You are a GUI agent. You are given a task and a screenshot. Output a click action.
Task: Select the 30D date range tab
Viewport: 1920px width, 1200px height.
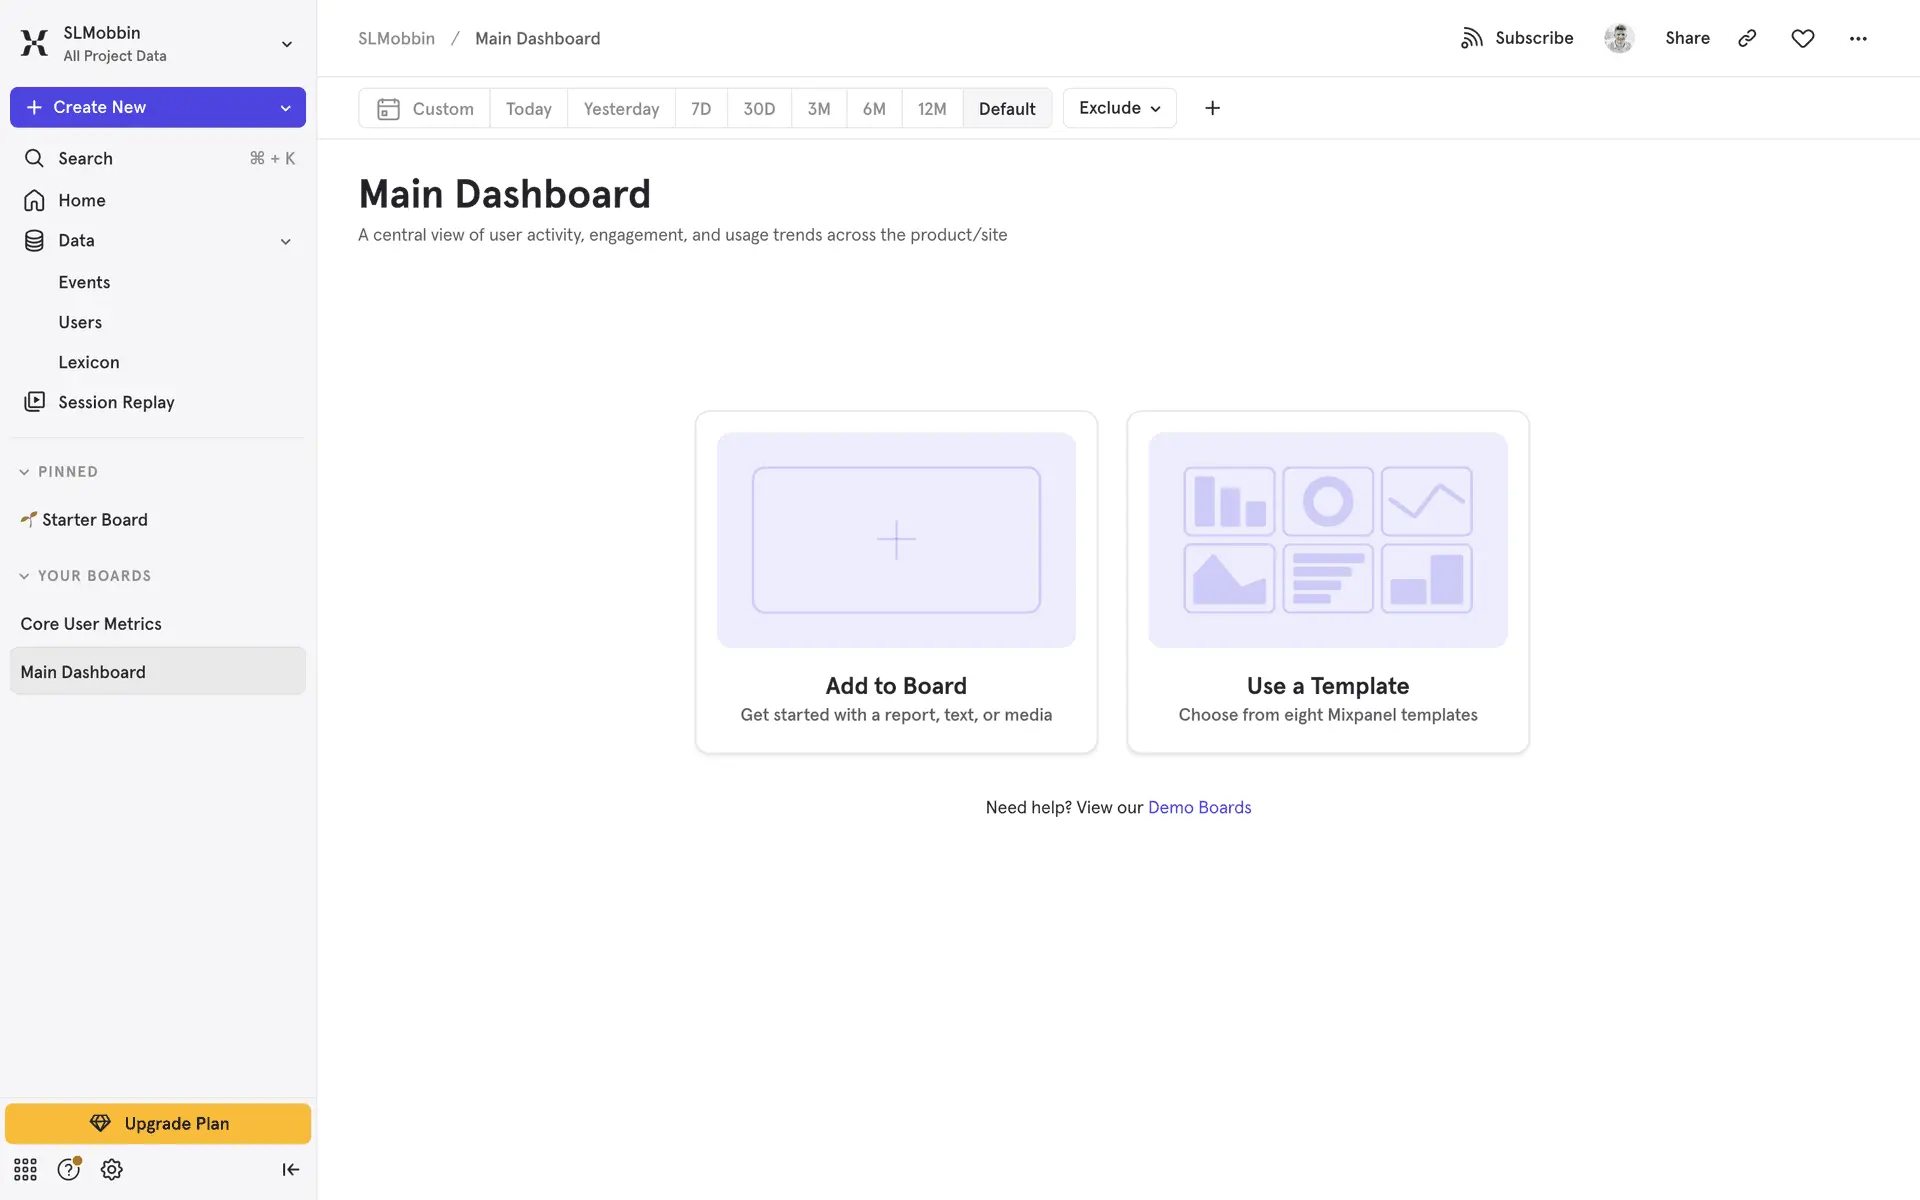pyautogui.click(x=759, y=108)
